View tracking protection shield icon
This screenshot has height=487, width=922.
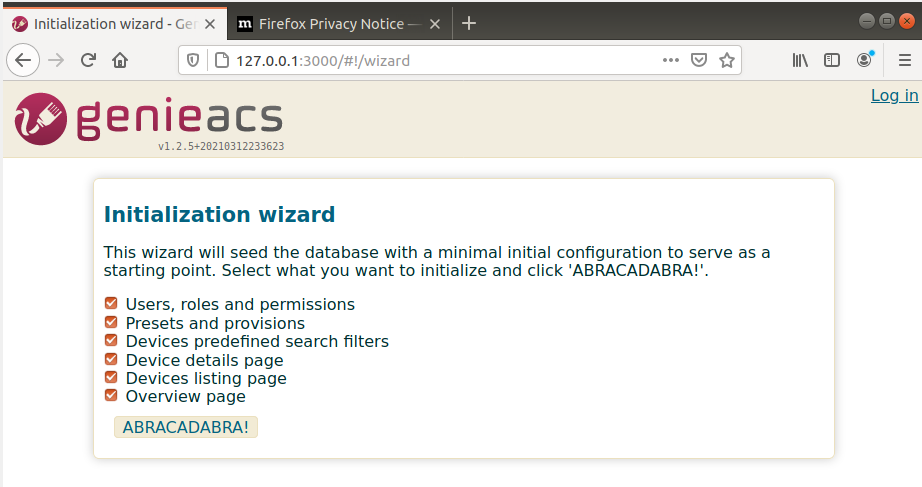click(193, 60)
